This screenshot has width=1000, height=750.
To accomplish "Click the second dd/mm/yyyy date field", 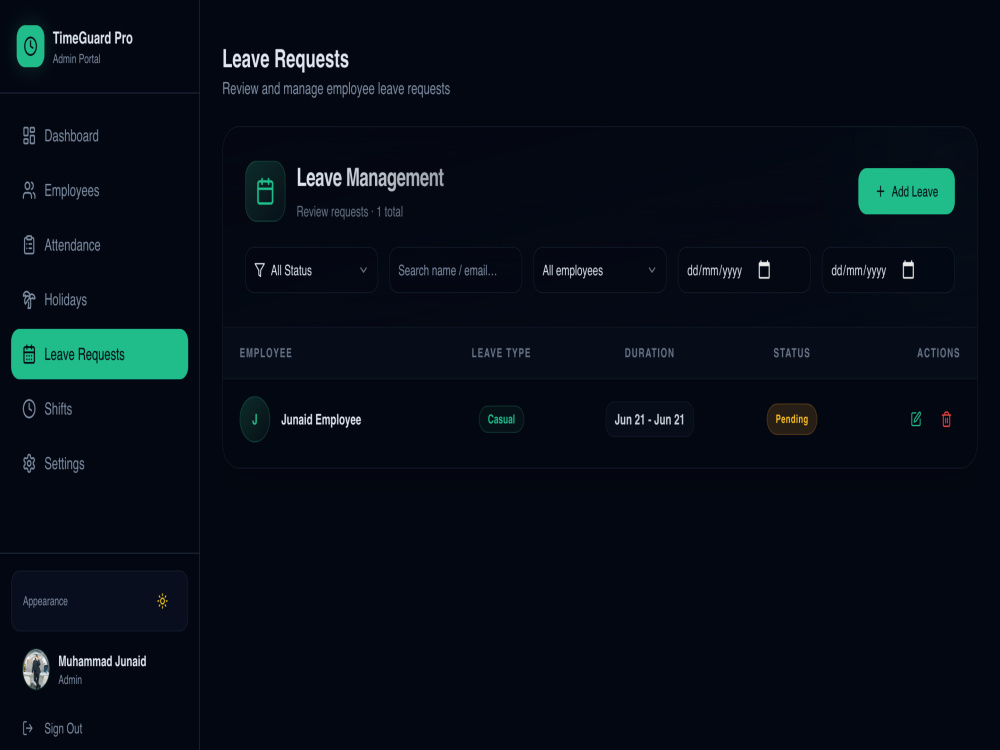I will pyautogui.click(x=888, y=270).
